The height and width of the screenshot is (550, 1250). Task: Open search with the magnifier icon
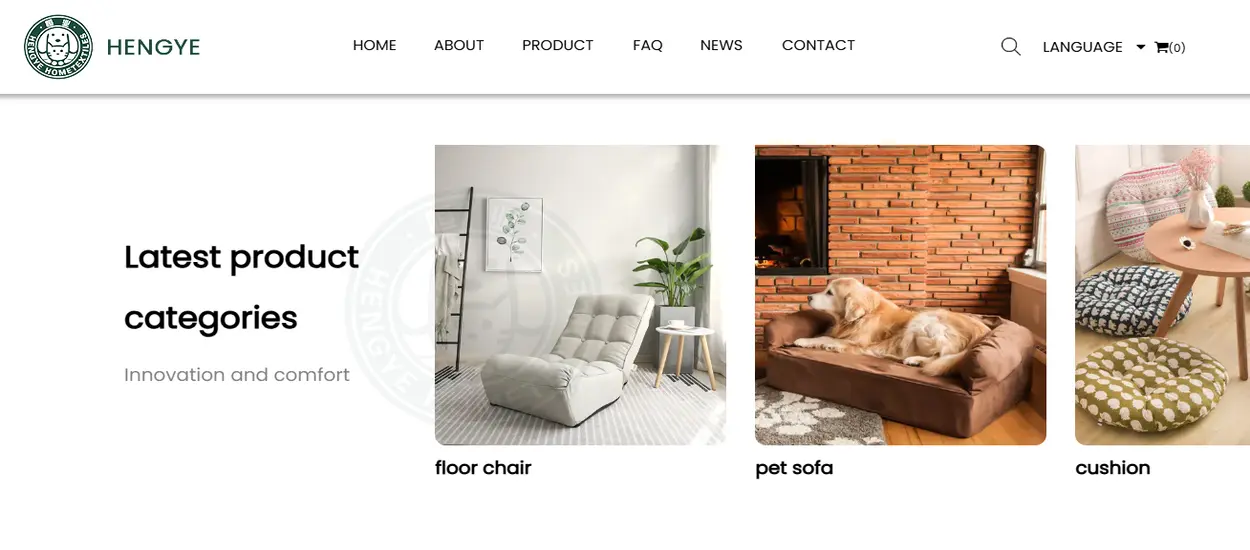pos(1011,46)
